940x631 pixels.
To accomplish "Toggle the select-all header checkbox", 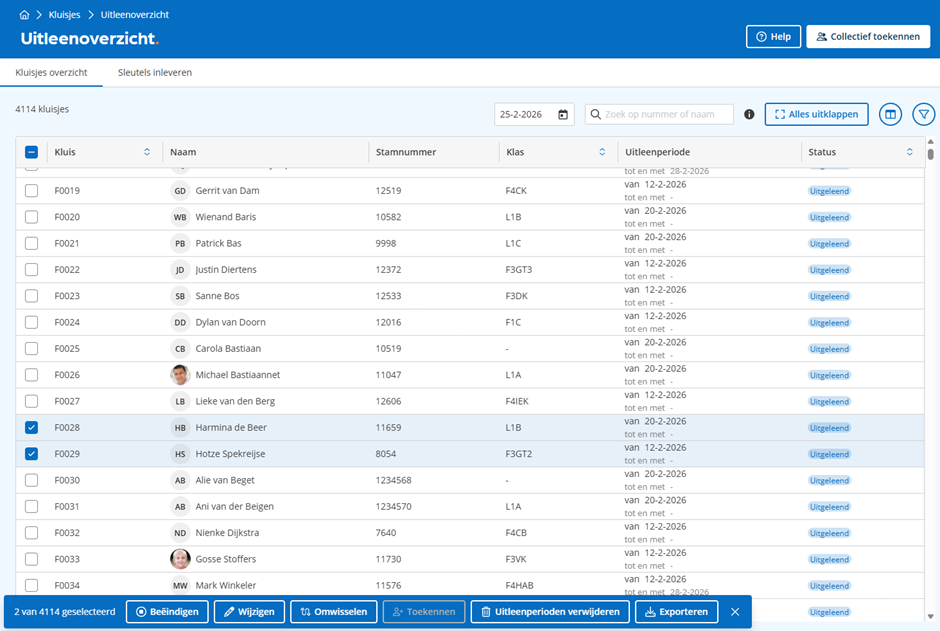I will (31, 152).
